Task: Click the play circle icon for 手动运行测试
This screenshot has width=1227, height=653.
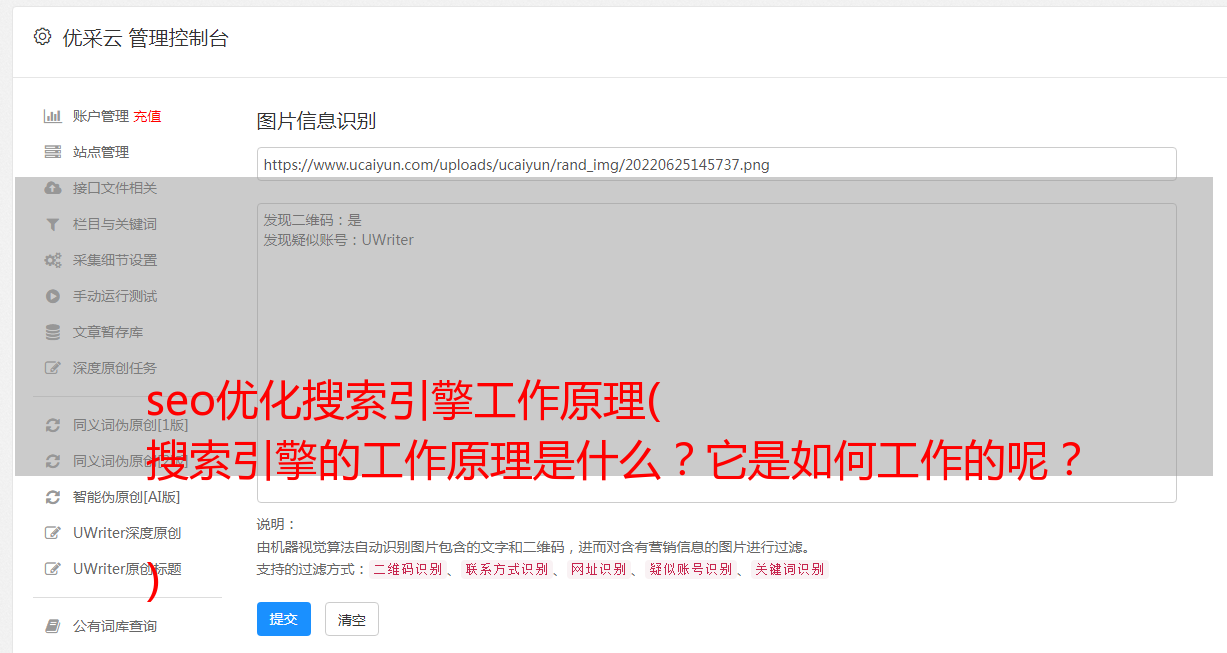Action: pyautogui.click(x=53, y=296)
